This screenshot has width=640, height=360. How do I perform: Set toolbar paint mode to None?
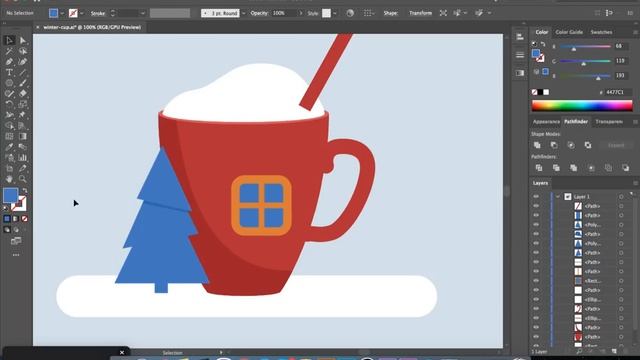(24, 219)
